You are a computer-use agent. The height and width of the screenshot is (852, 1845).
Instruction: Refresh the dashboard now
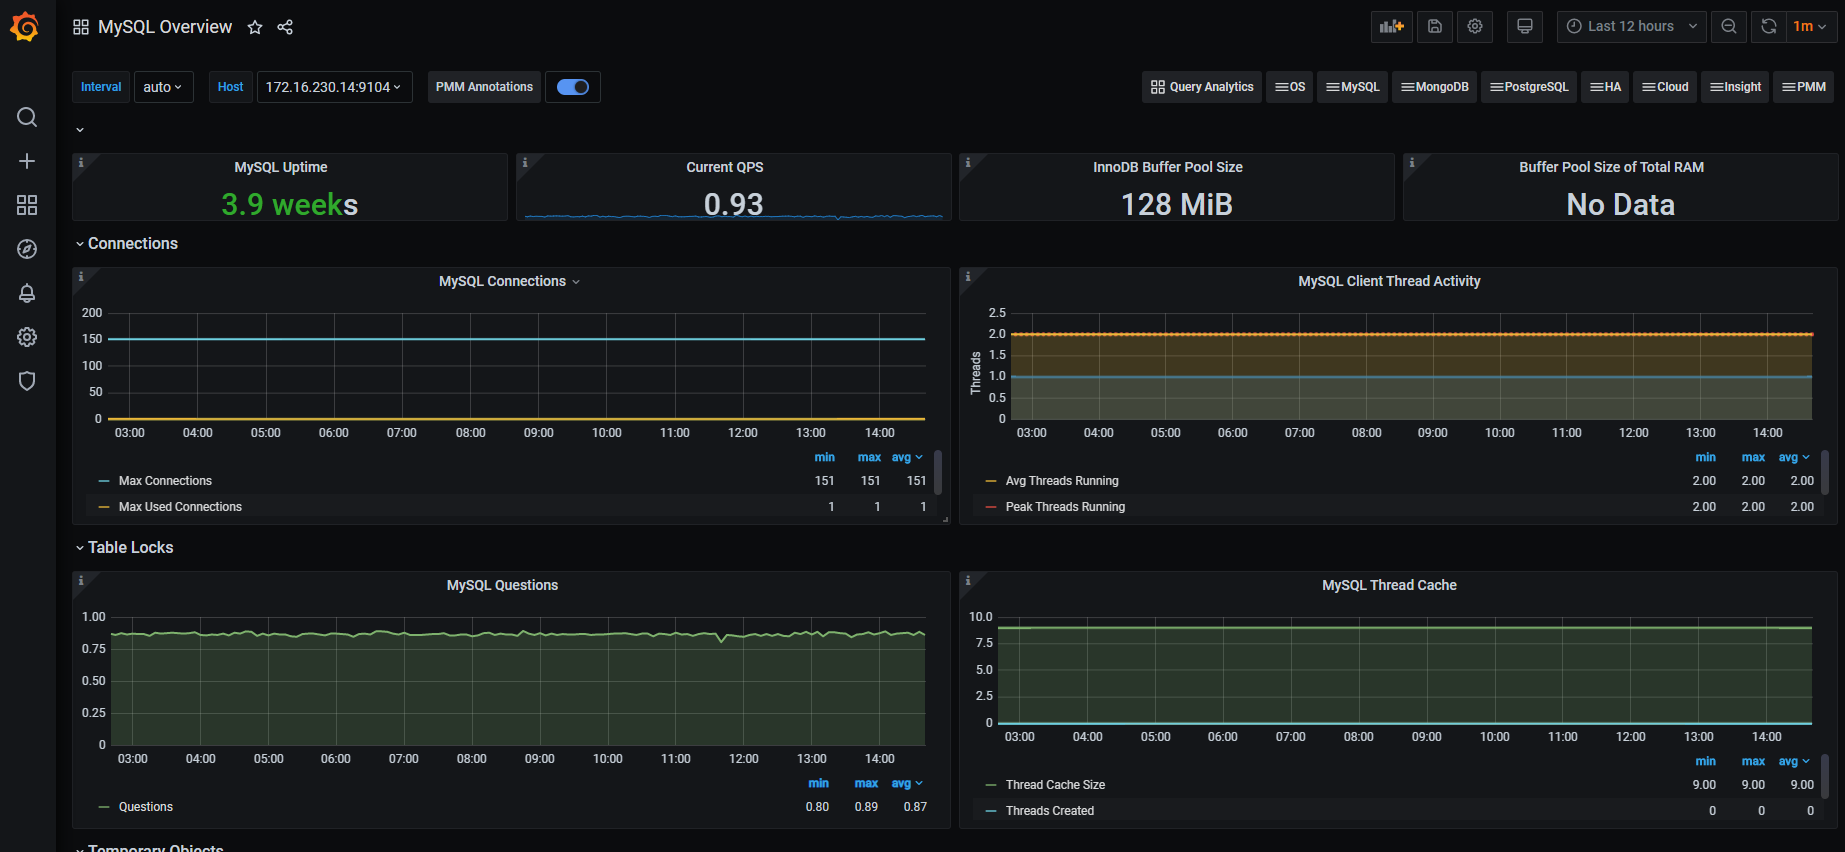coord(1768,27)
